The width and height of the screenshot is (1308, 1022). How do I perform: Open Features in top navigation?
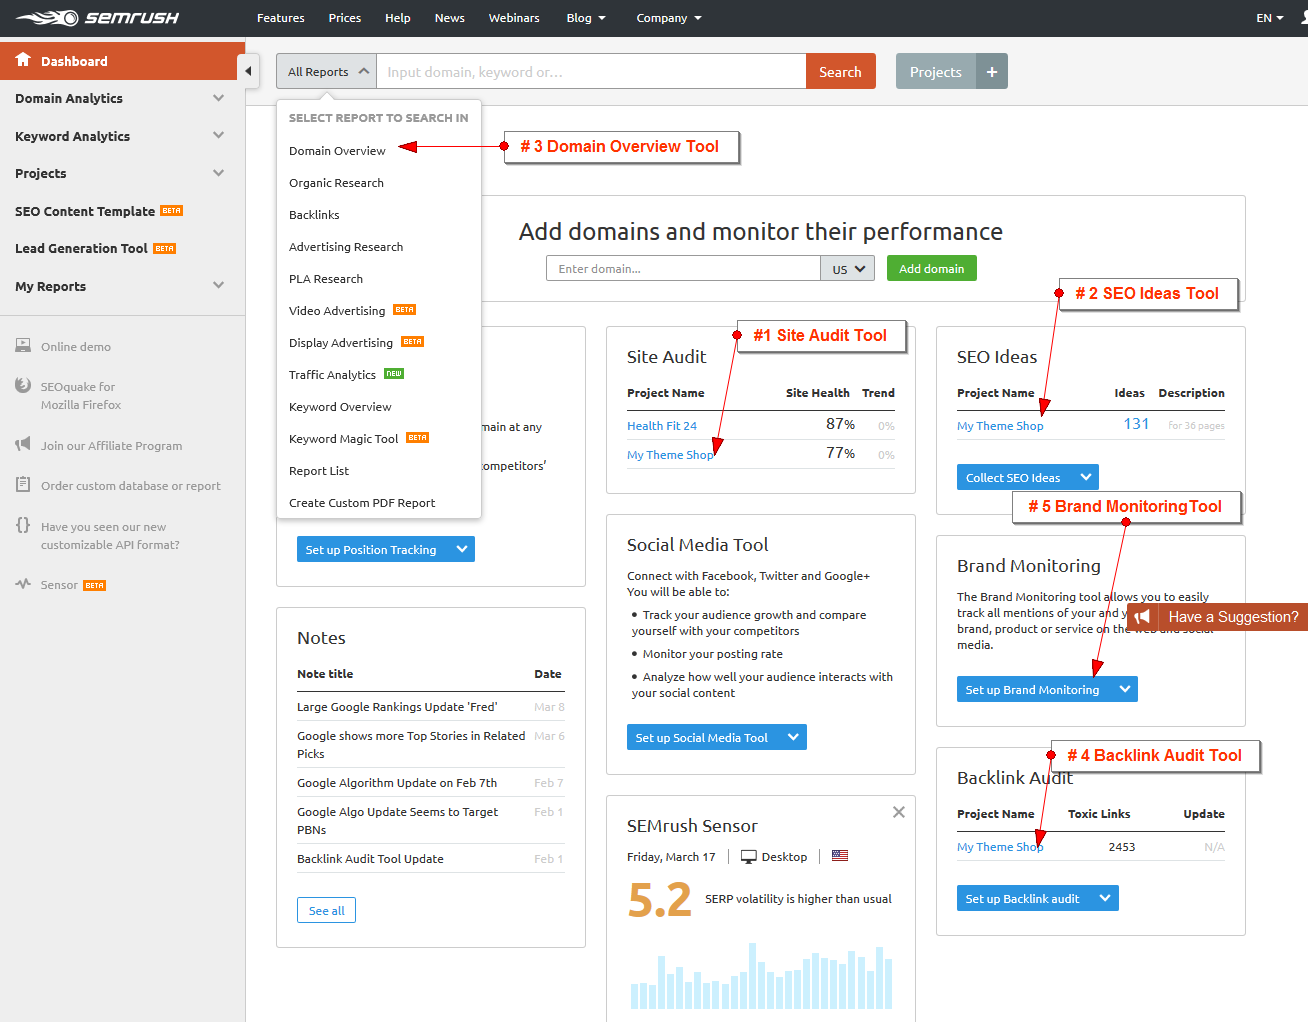tap(281, 18)
